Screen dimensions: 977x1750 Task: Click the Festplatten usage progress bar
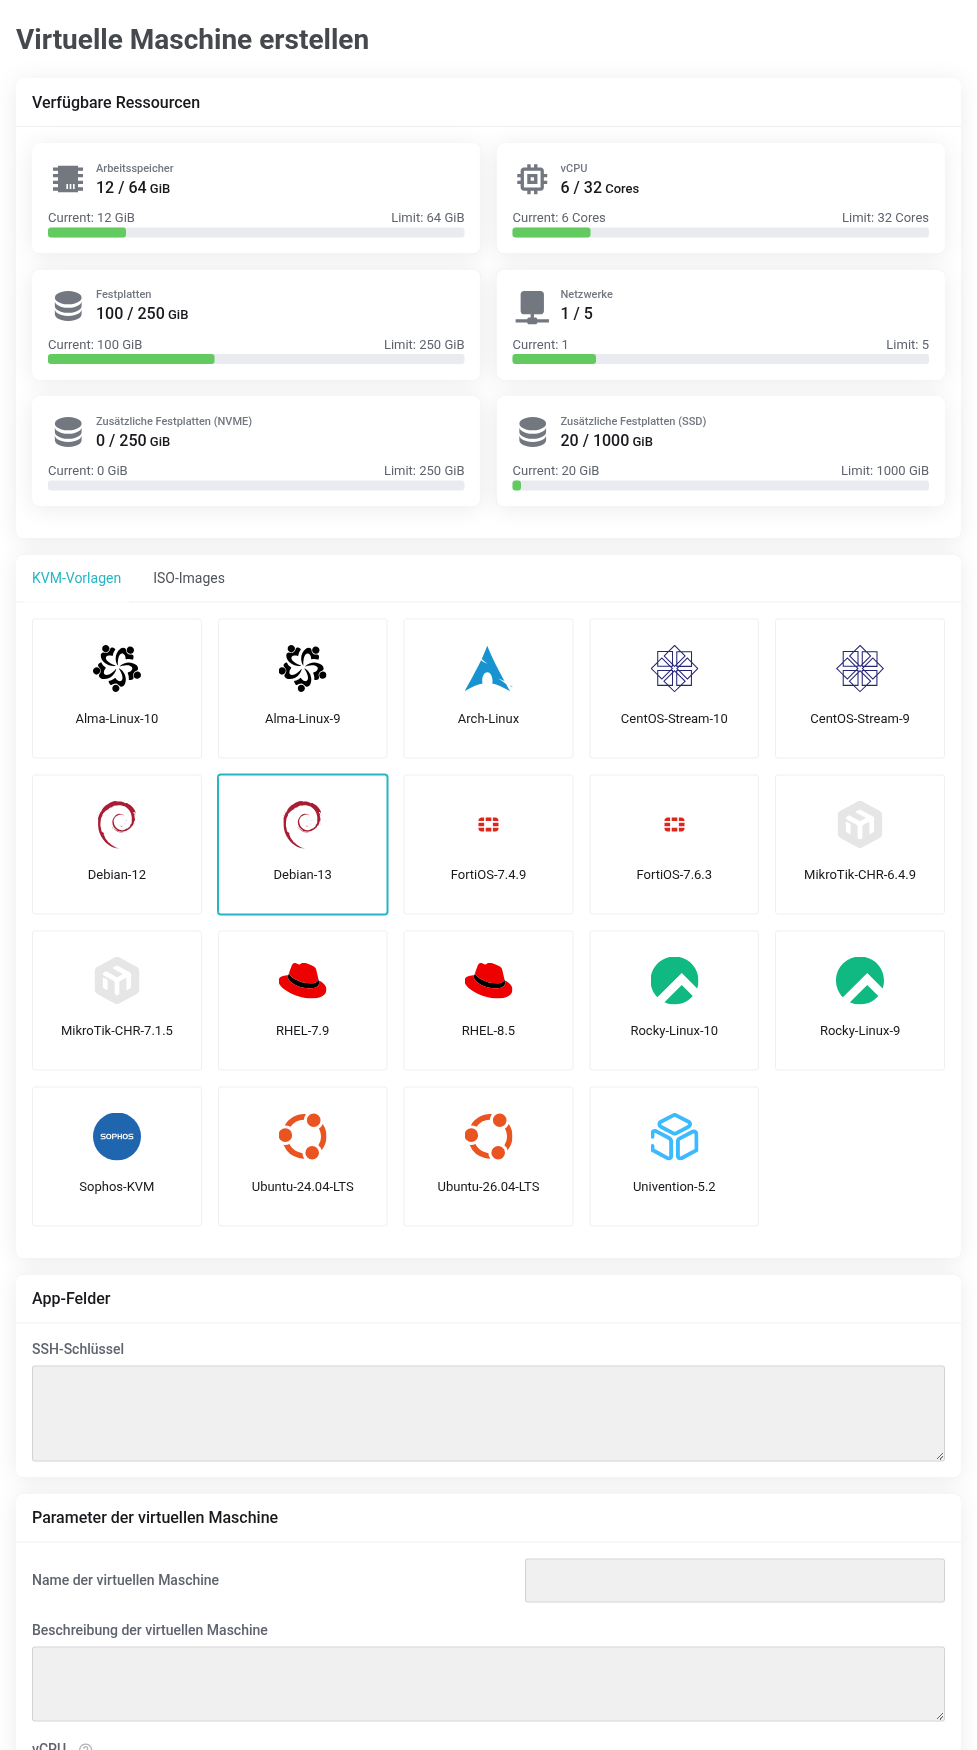256,359
